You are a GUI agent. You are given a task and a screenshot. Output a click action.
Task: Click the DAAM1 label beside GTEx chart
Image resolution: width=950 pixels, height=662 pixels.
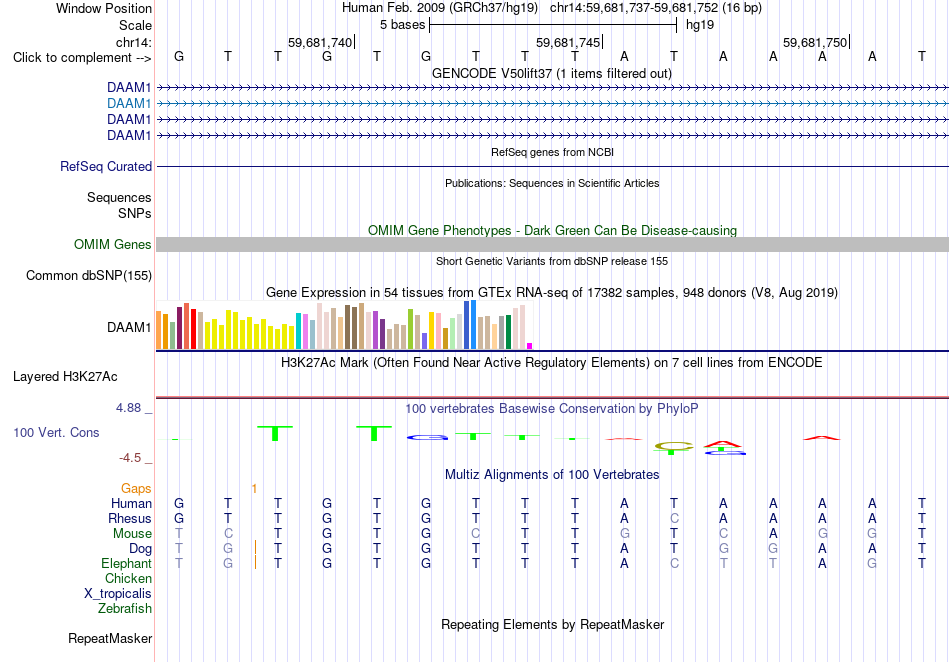point(129,328)
